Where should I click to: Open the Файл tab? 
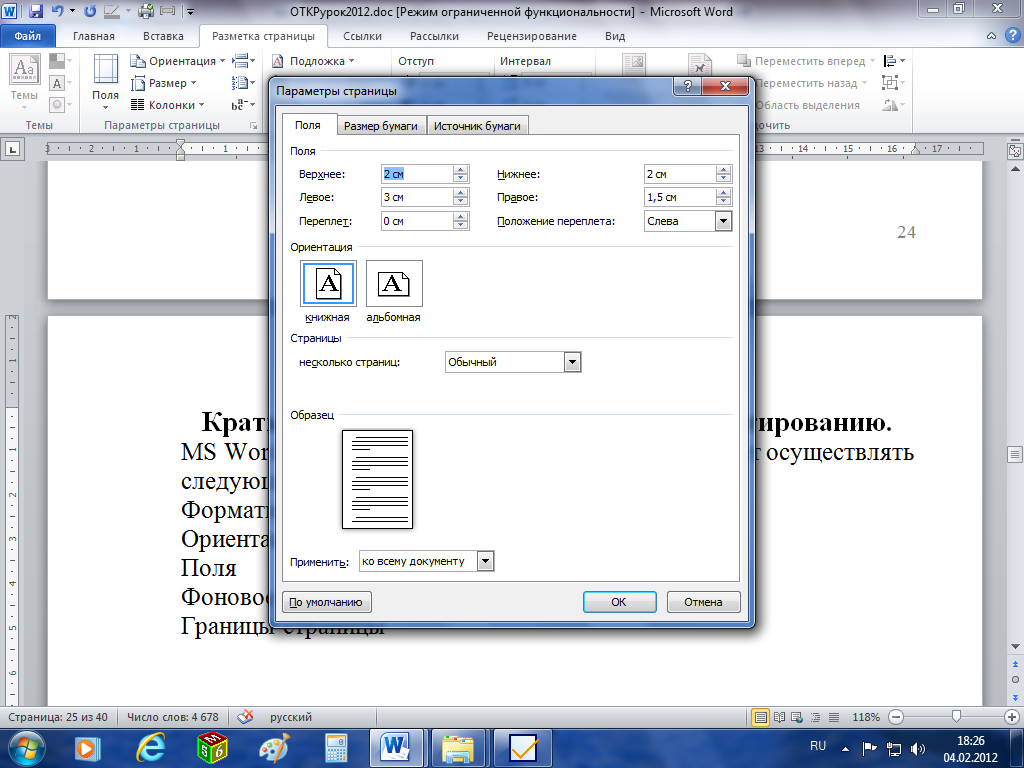coord(27,36)
